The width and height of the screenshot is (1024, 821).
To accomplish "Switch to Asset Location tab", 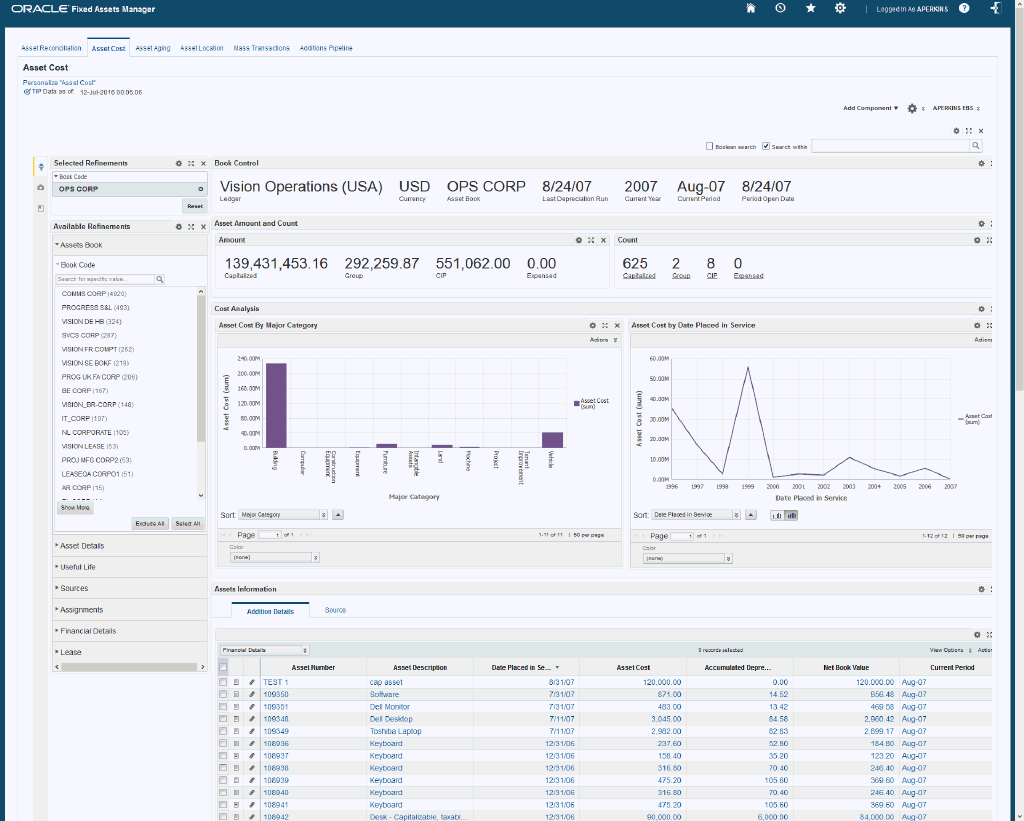I will [202, 48].
